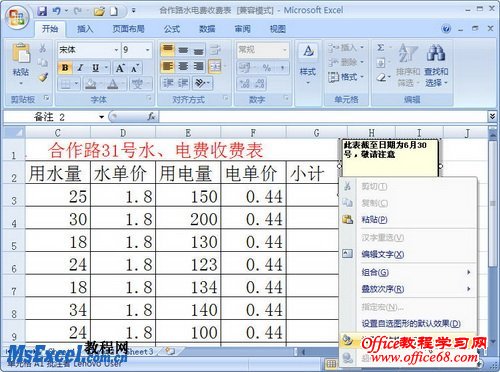Customize Quick Access Toolbar dropdown arrow

pyautogui.click(x=133, y=11)
